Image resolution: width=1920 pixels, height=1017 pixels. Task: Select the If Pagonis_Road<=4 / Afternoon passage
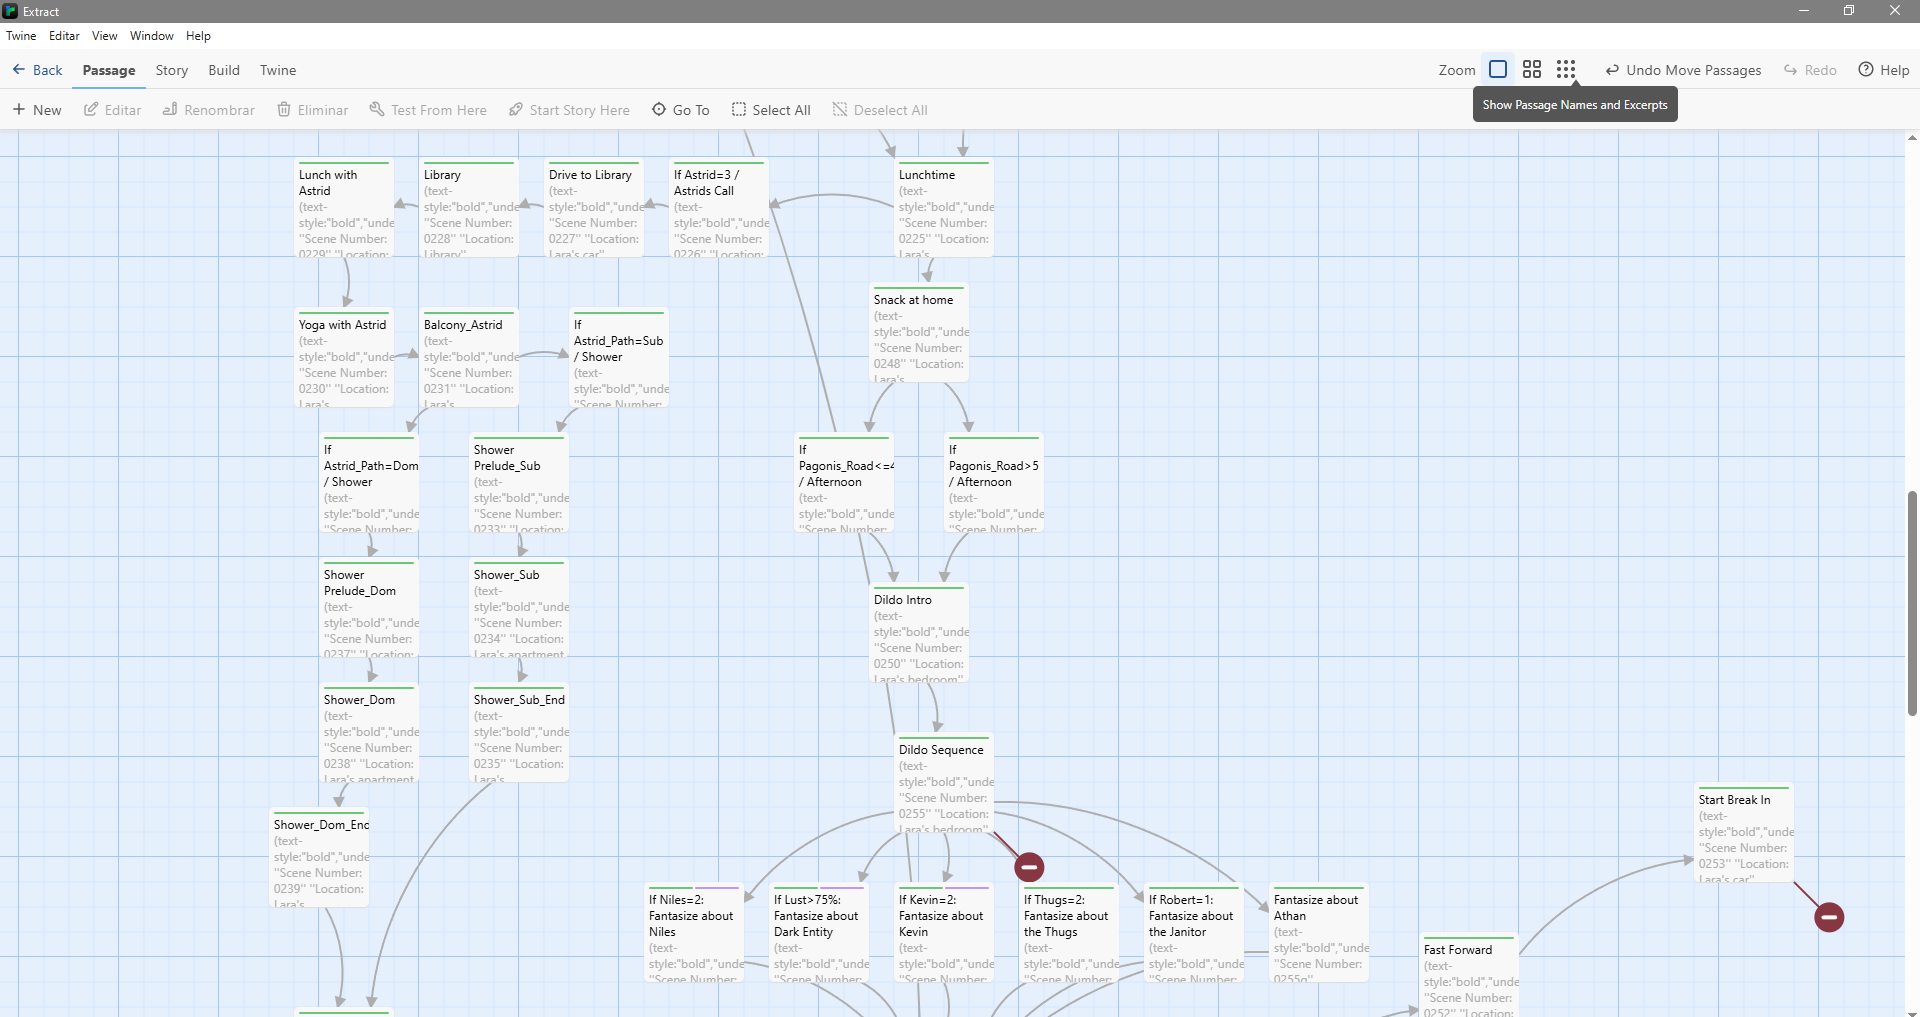click(844, 483)
